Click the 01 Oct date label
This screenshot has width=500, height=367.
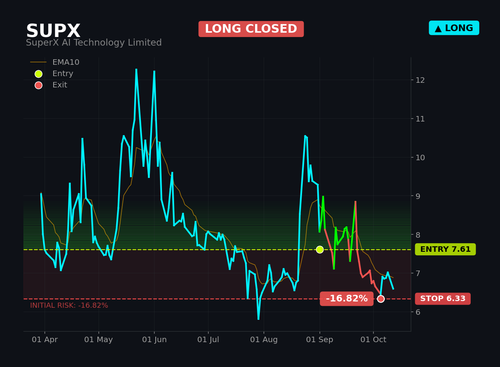tap(373, 340)
